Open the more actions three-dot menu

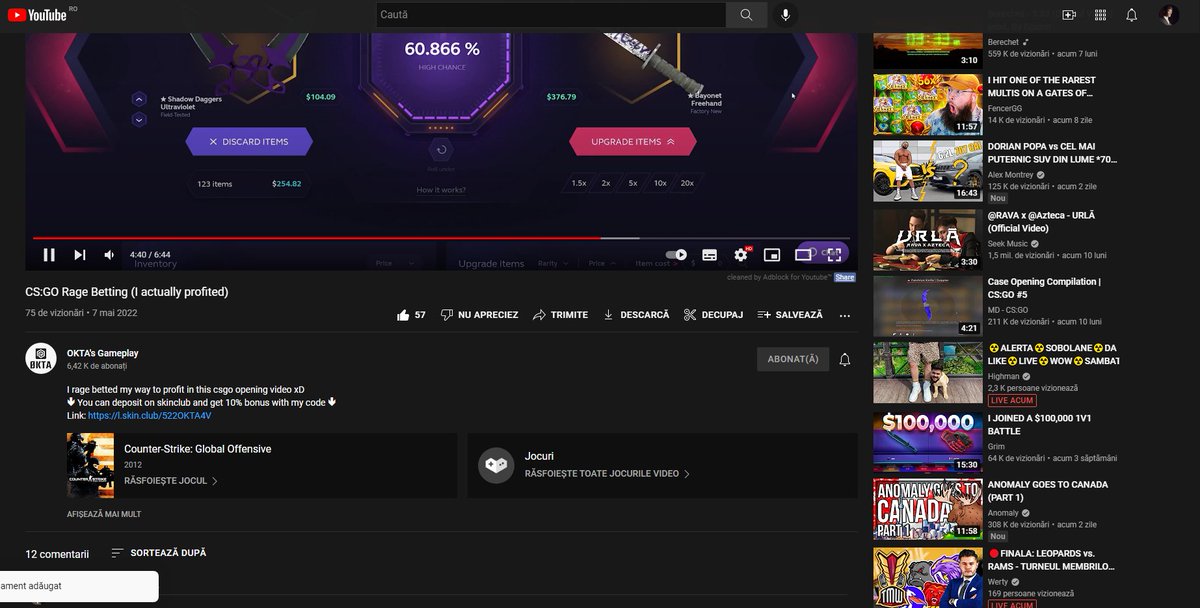click(845, 315)
